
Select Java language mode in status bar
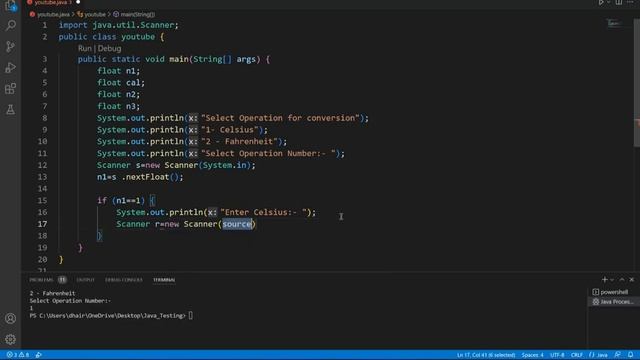[x=598, y=355]
